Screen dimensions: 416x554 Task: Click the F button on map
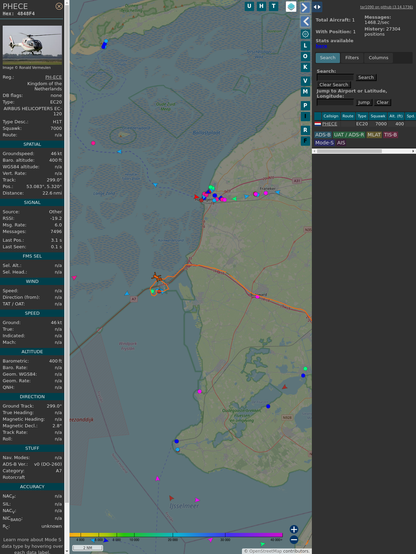[305, 141]
